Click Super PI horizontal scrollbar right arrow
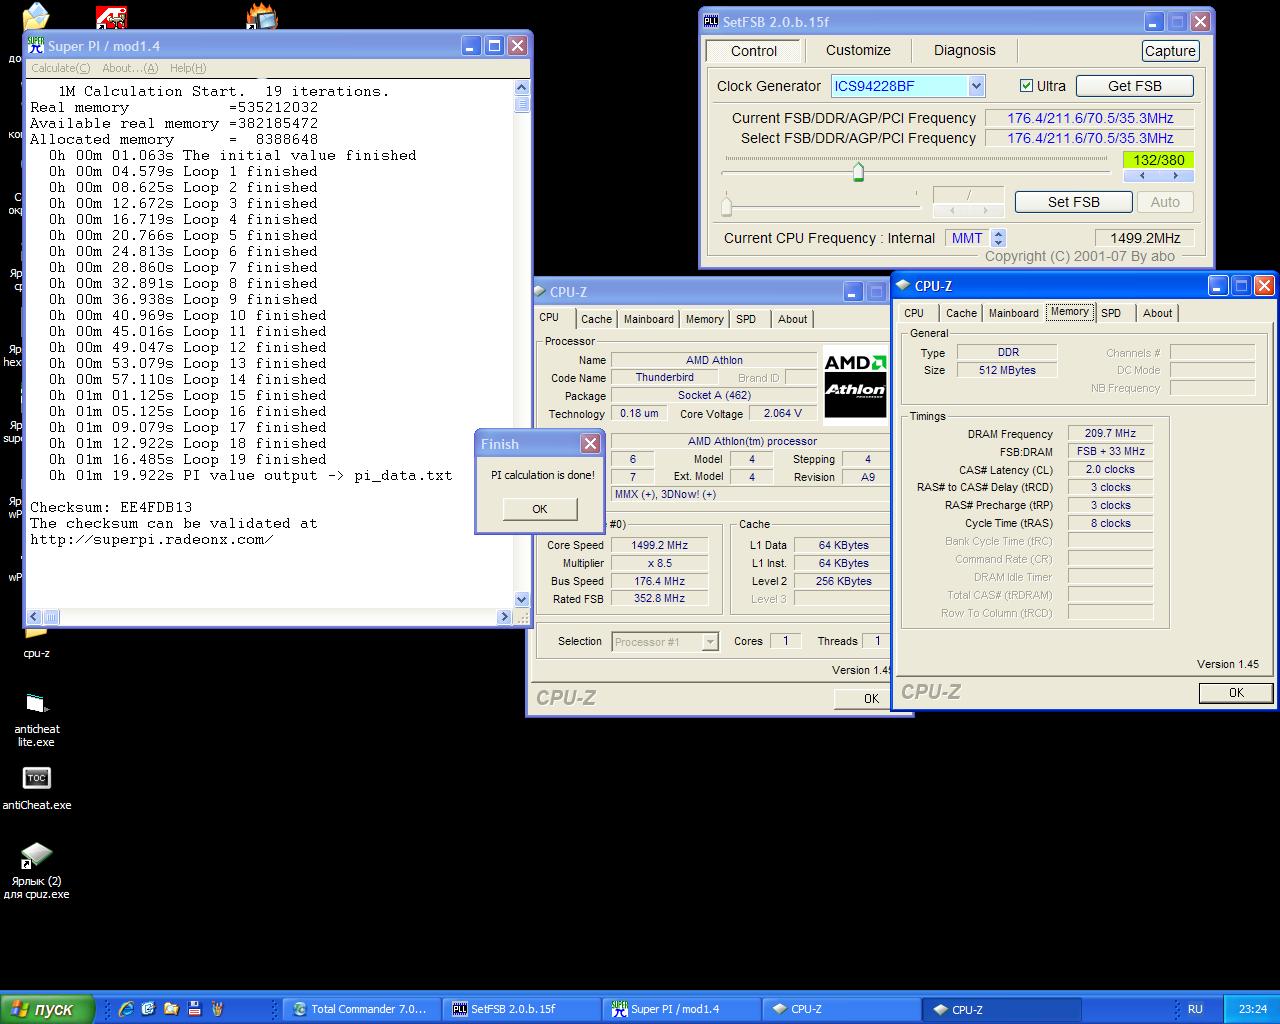Viewport: 1280px width, 1024px height. point(505,617)
